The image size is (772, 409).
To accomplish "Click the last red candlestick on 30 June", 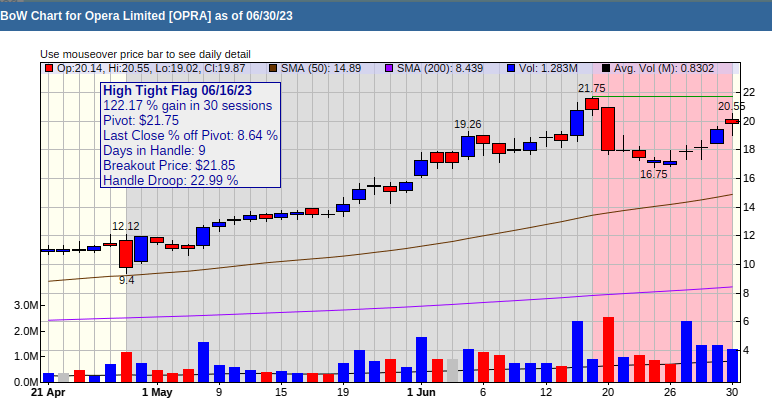I will point(732,121).
